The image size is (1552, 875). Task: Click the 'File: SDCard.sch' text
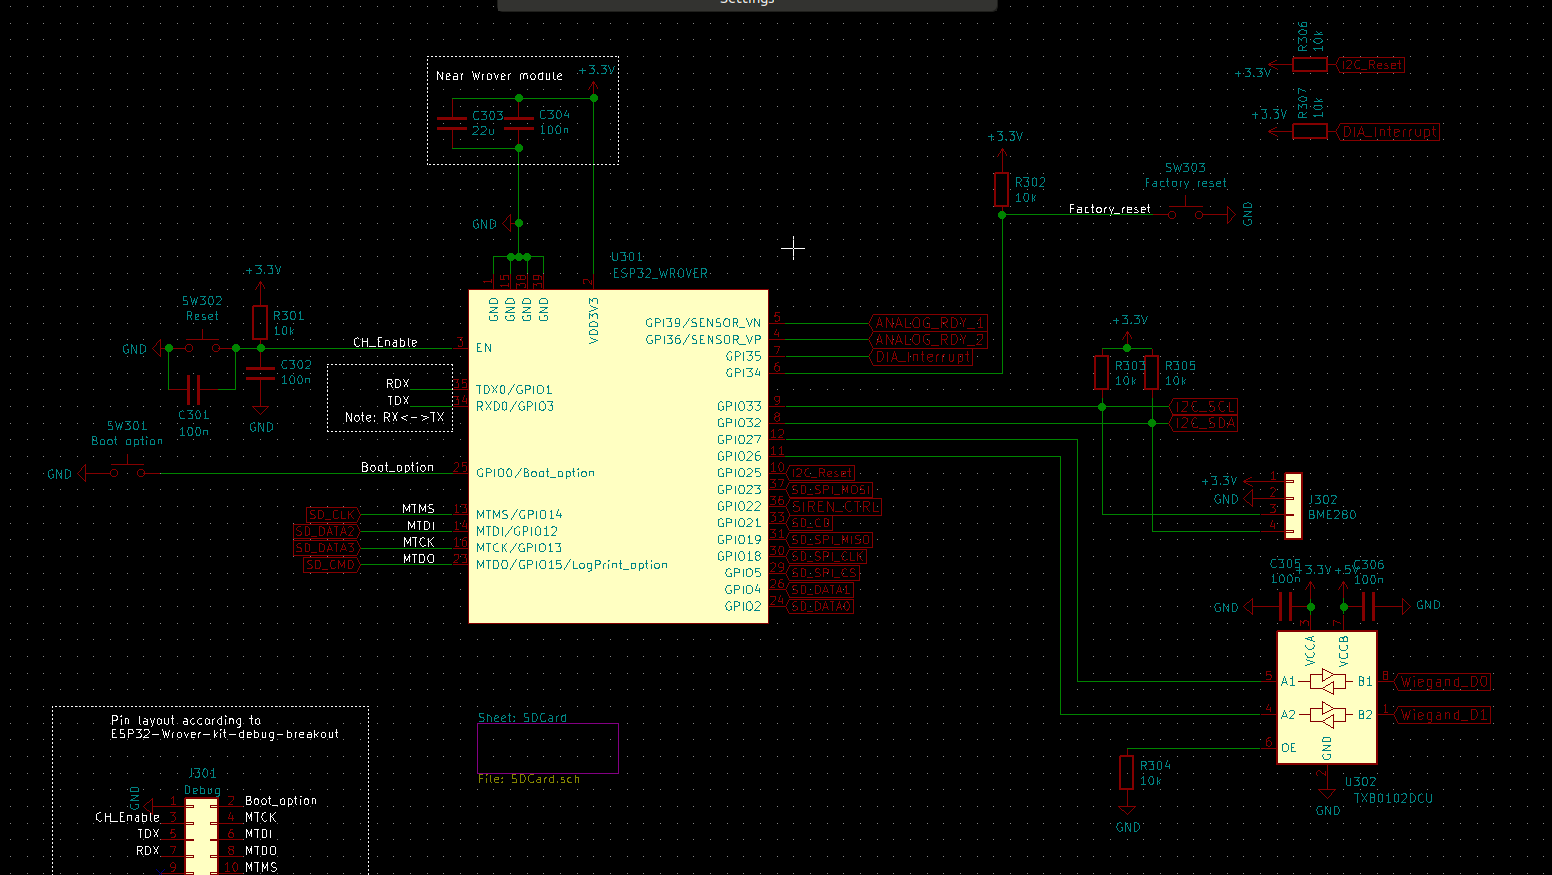click(529, 779)
